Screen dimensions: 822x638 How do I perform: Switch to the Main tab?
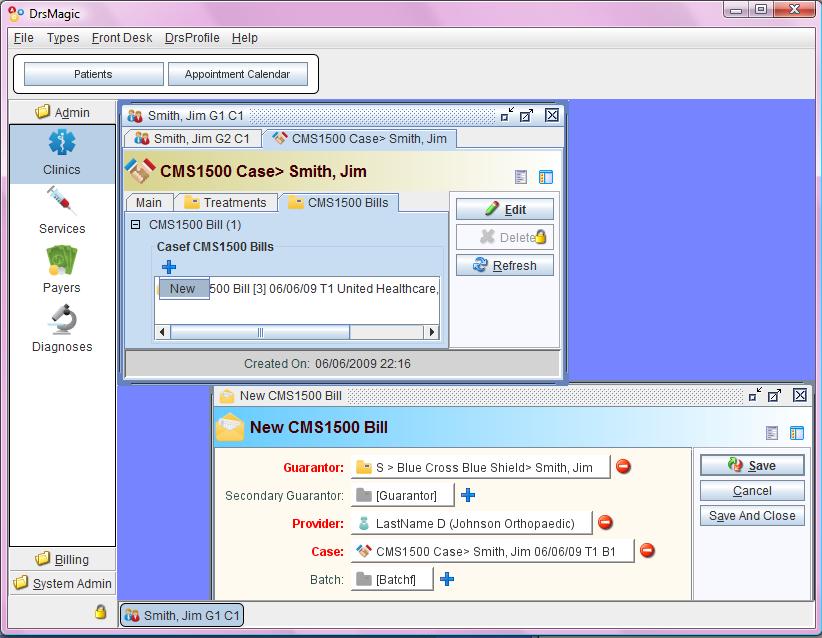pos(149,202)
